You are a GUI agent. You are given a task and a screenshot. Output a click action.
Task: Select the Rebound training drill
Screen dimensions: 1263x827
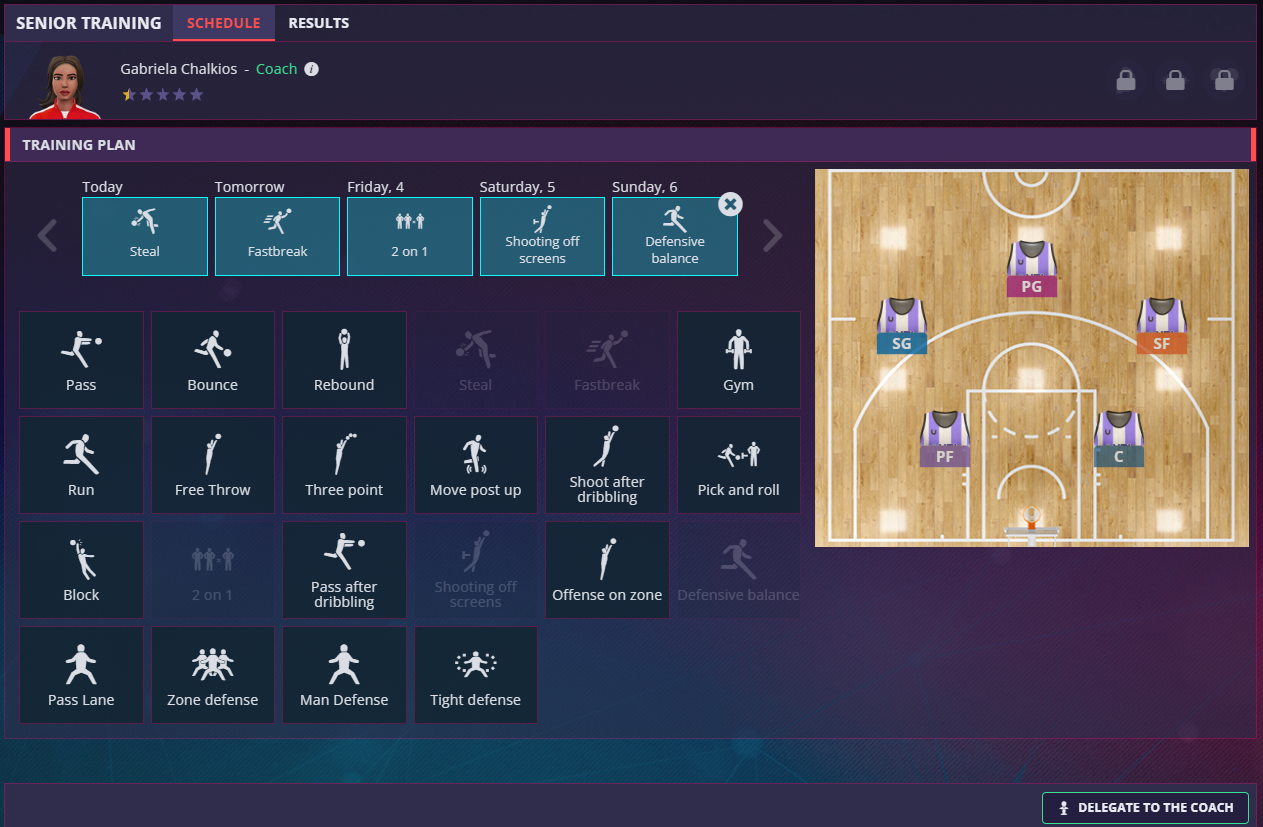[344, 360]
